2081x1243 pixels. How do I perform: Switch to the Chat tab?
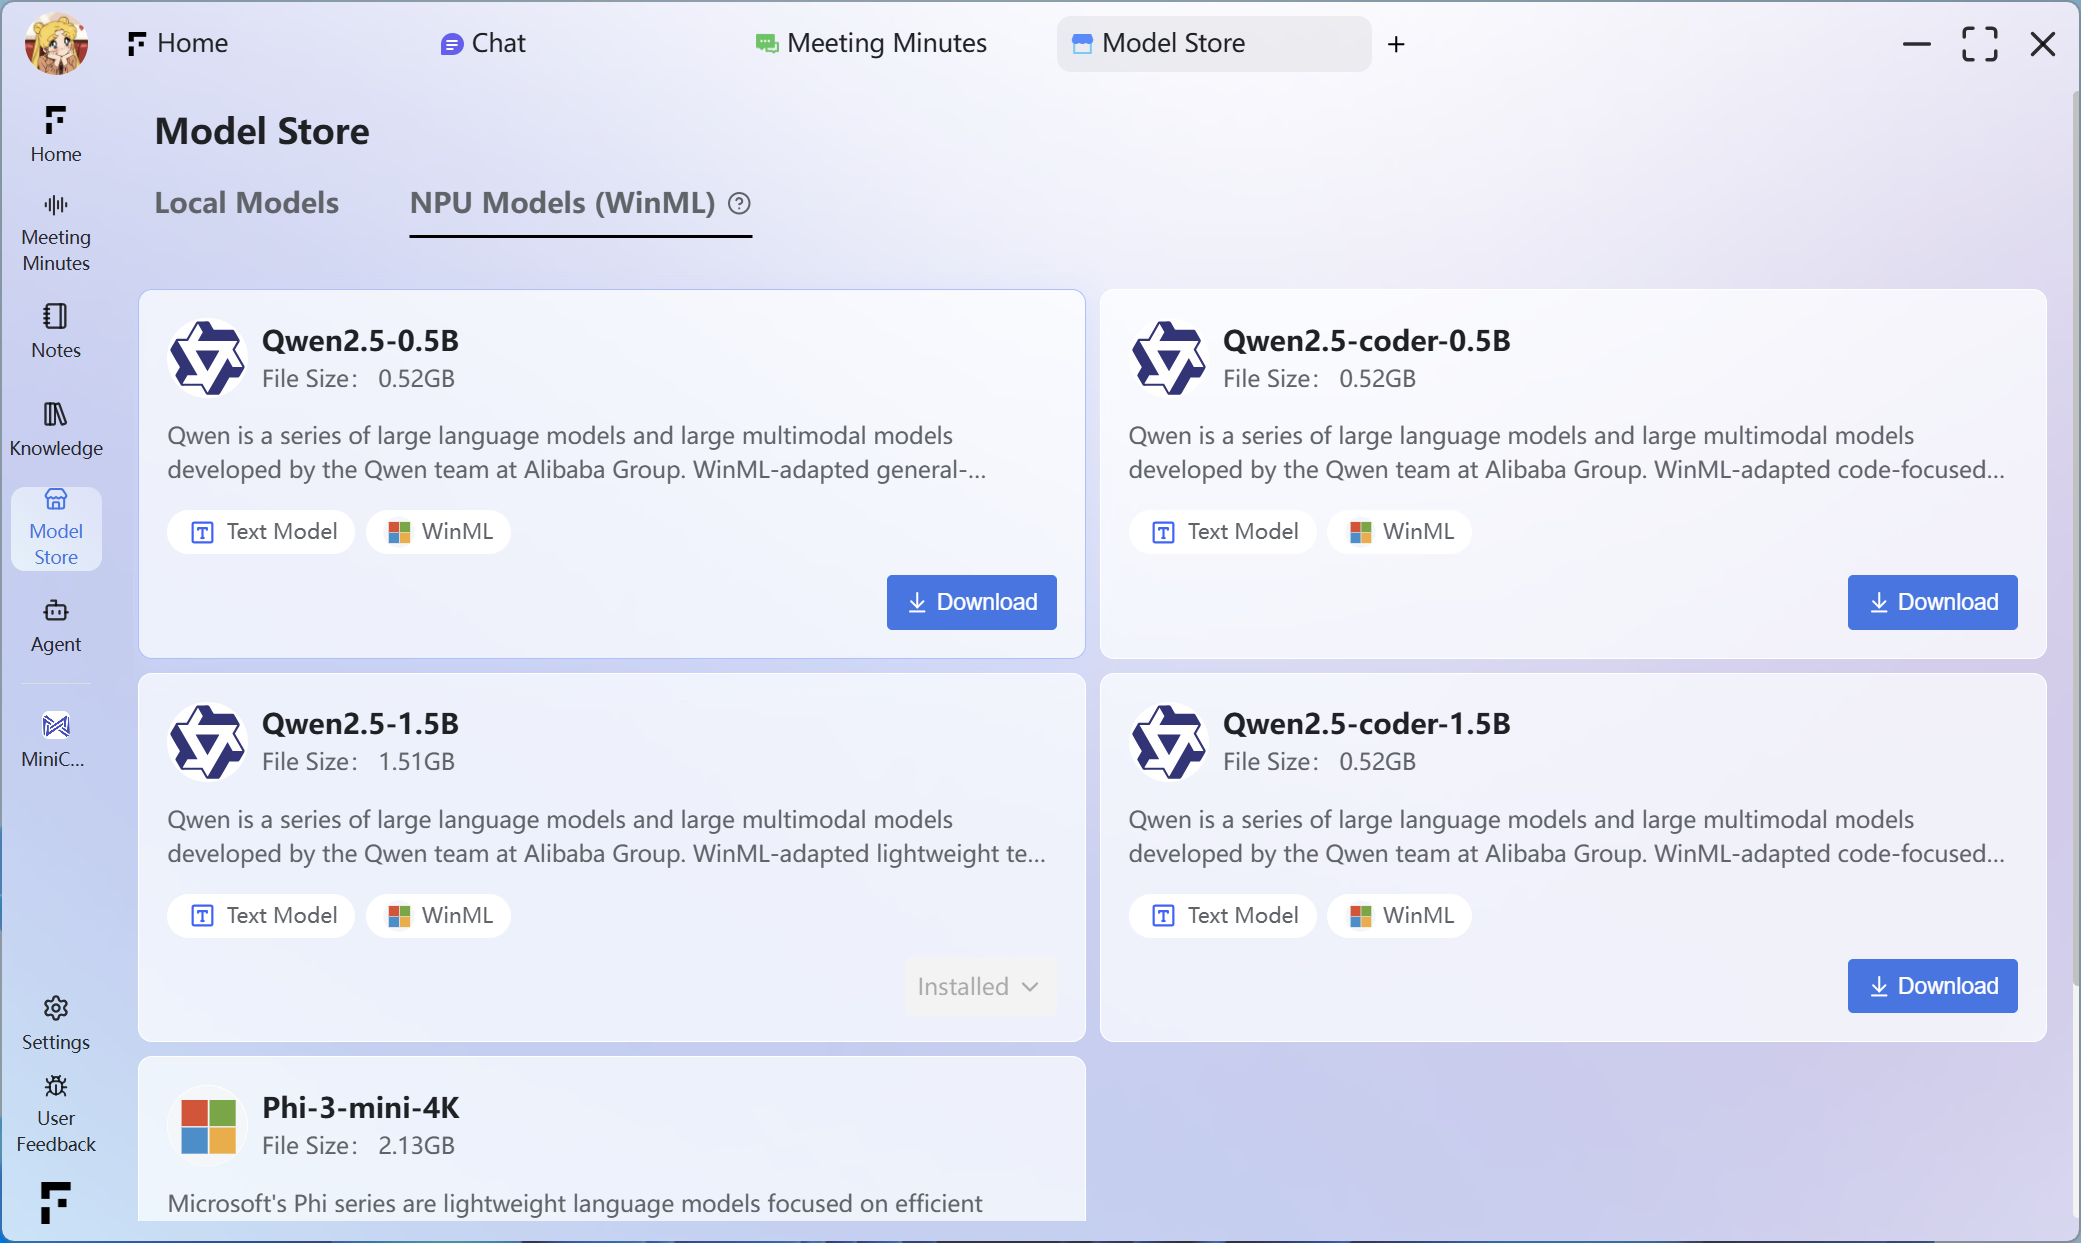click(x=484, y=43)
